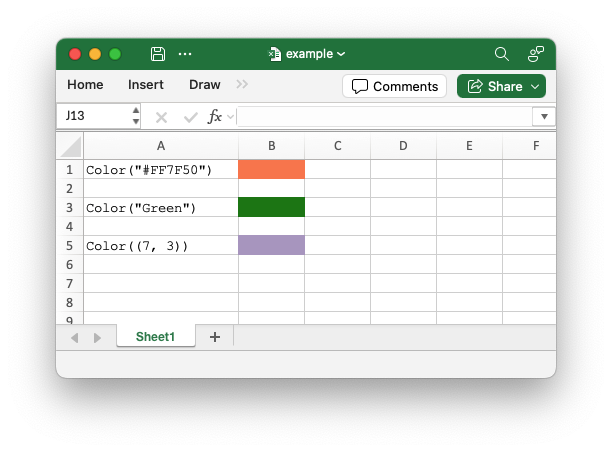Select the Sheet1 tab
Screen dimensions: 612x452
coord(155,336)
